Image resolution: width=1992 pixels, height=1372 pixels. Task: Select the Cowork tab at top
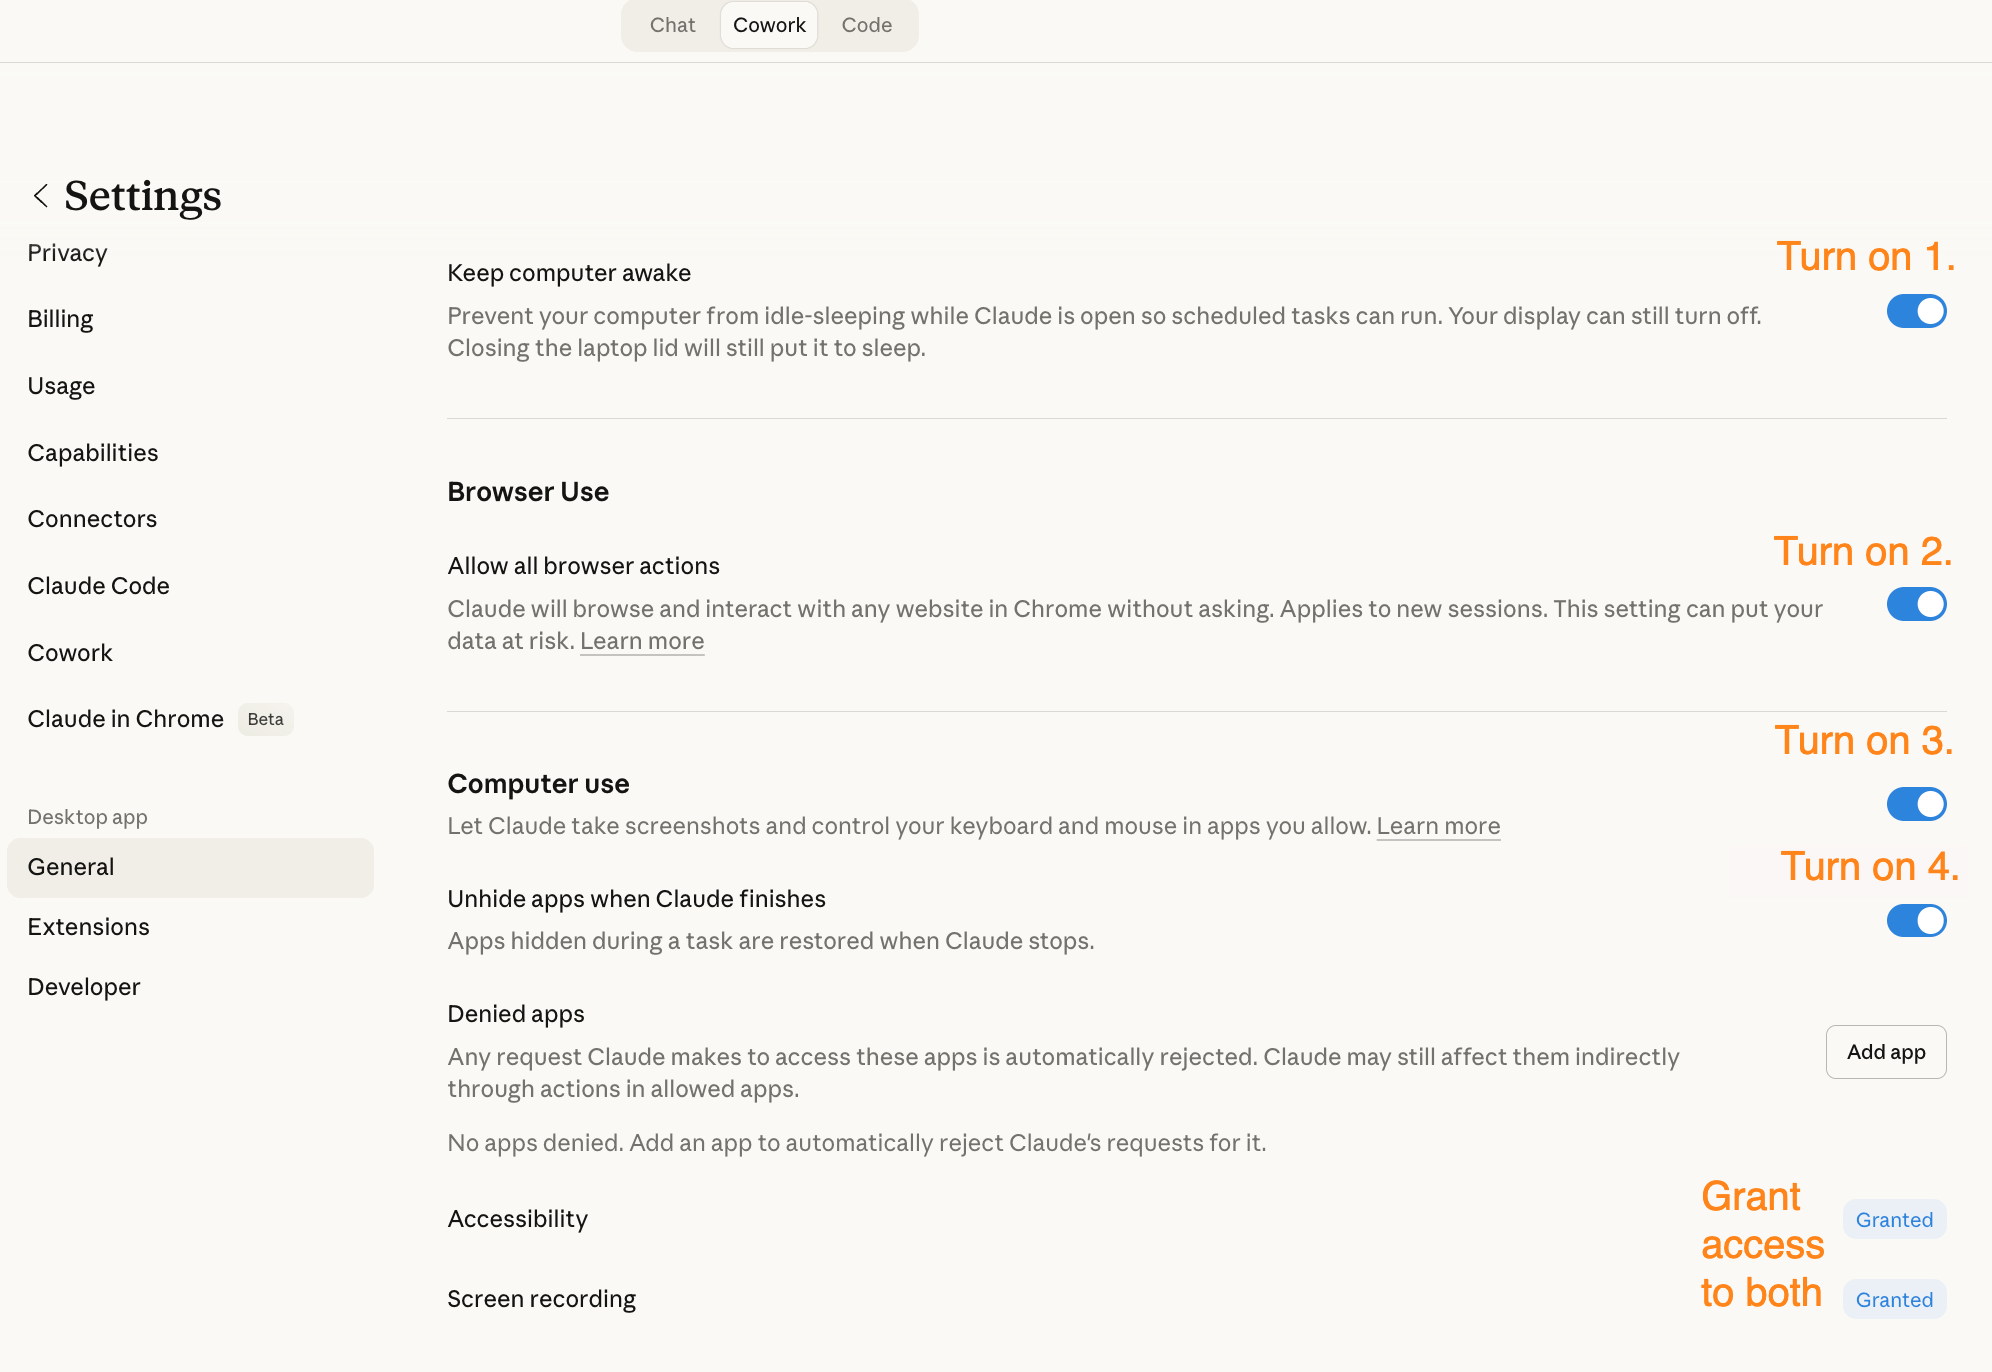[x=769, y=25]
